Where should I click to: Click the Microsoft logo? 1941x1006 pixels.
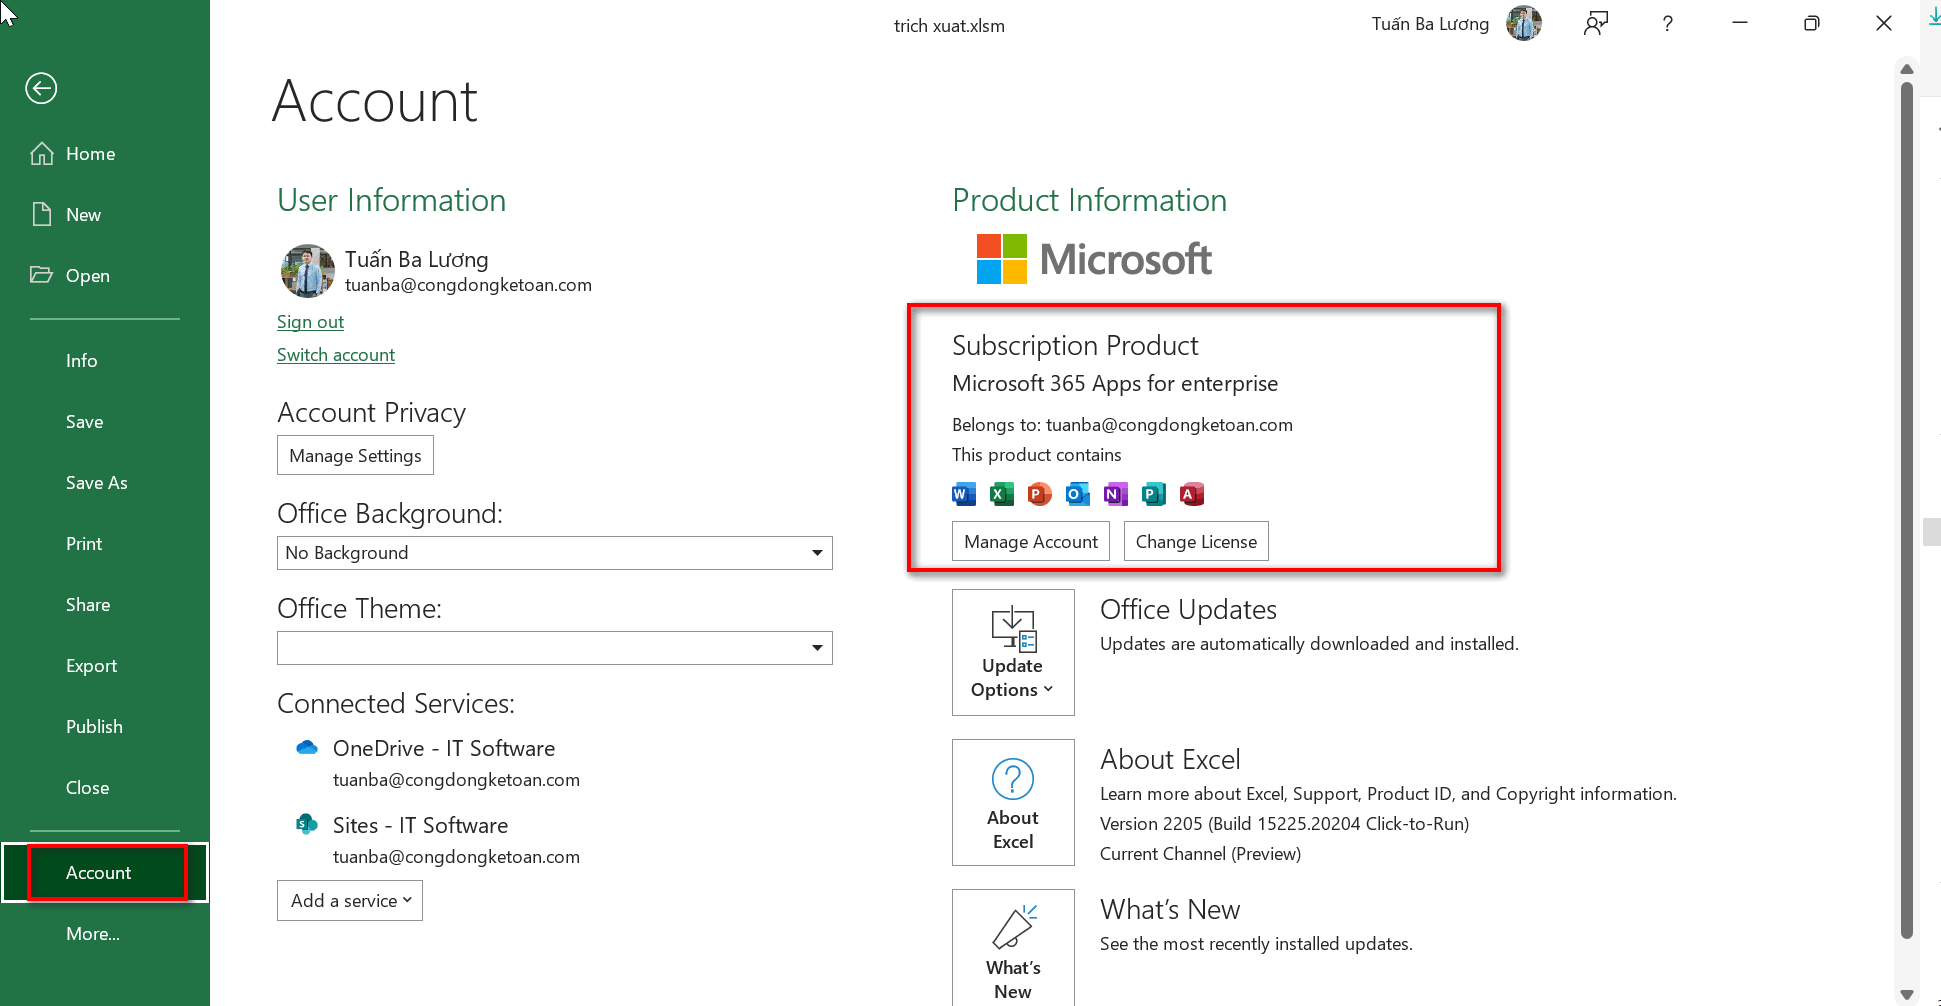1095,259
